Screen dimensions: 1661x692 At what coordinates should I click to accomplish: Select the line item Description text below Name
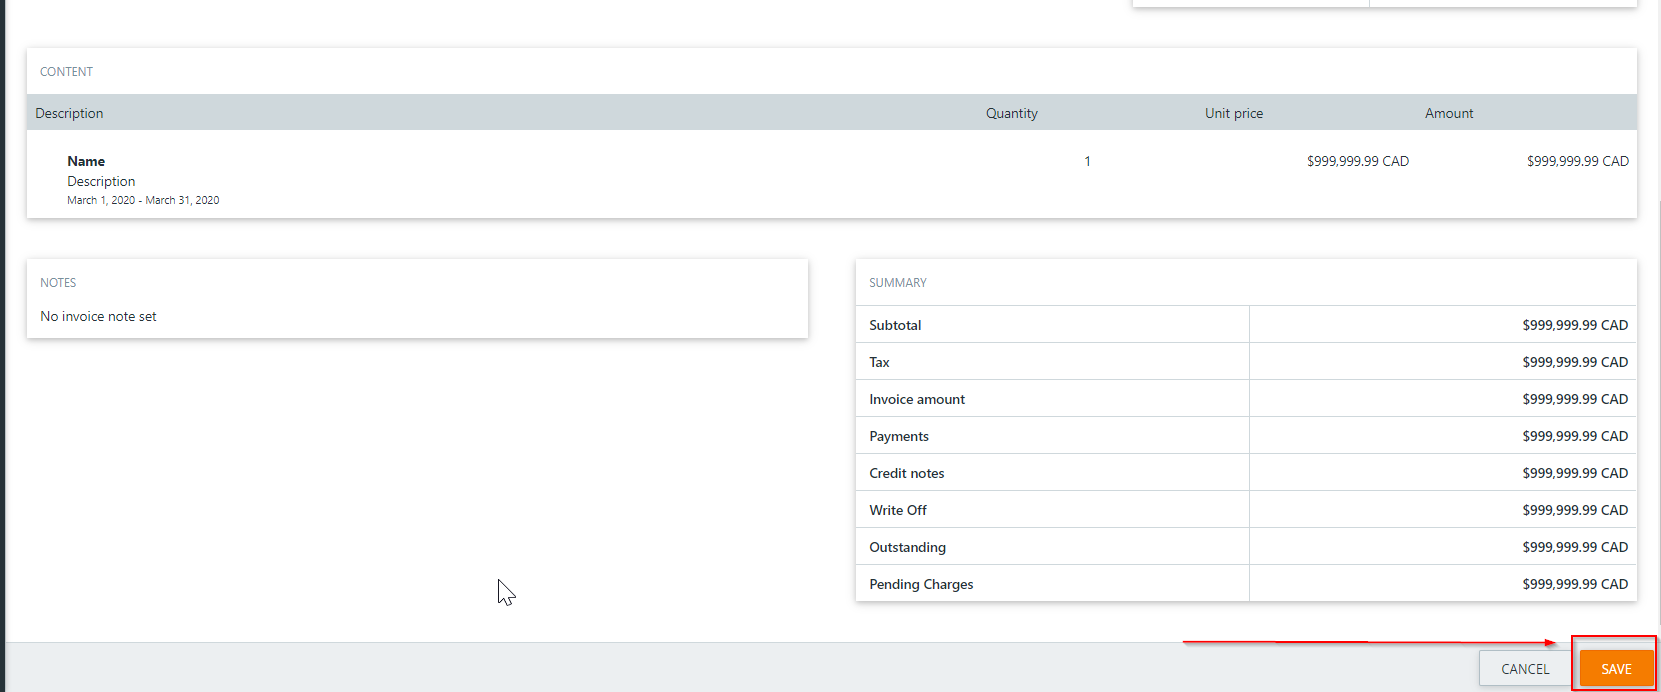pyautogui.click(x=101, y=181)
